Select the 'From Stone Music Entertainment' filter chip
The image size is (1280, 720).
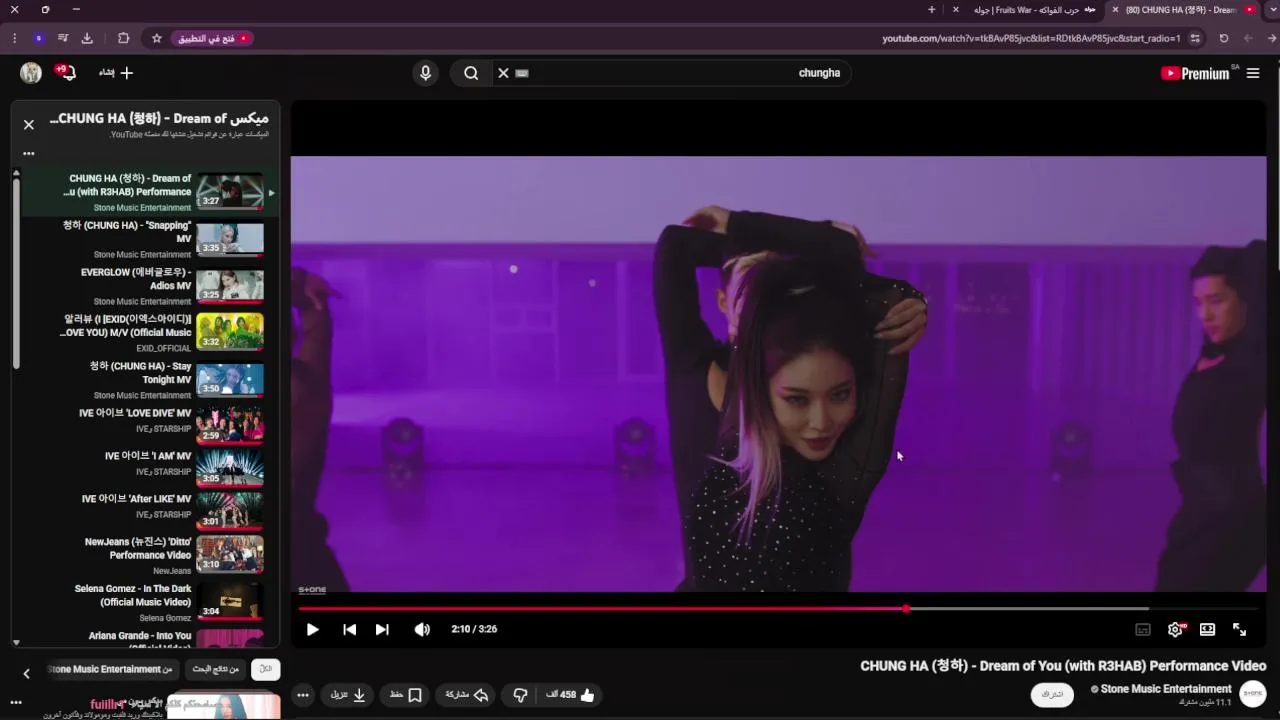pyautogui.click(x=110, y=670)
